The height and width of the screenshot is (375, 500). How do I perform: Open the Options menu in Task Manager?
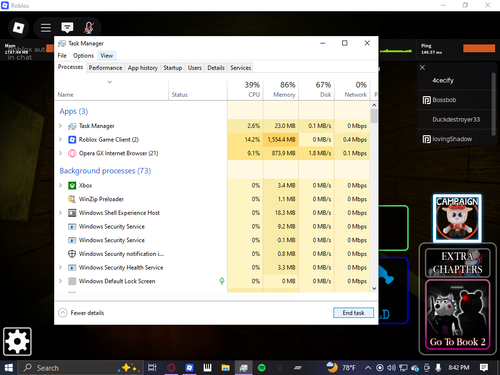[x=83, y=56]
